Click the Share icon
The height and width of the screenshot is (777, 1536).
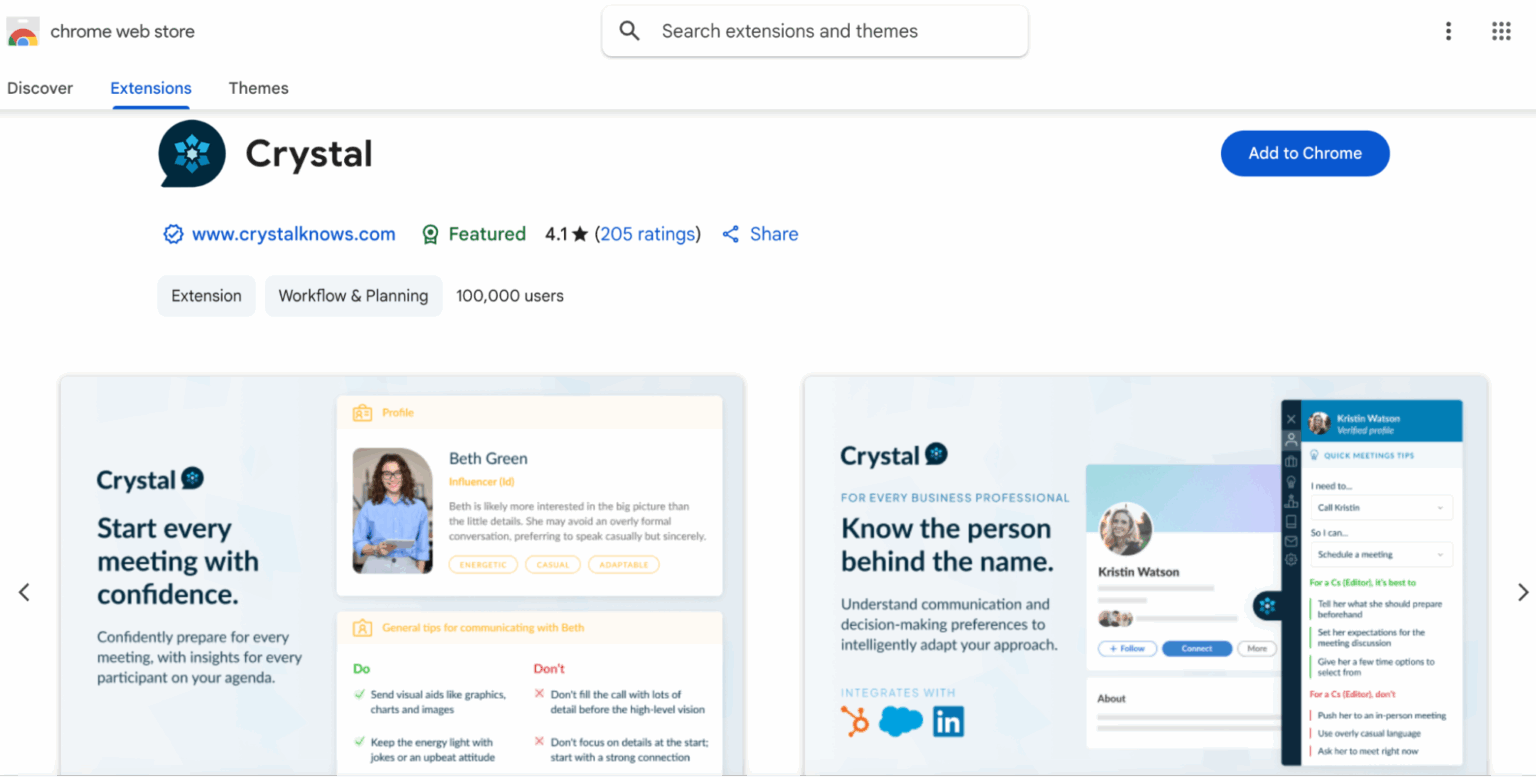click(730, 233)
